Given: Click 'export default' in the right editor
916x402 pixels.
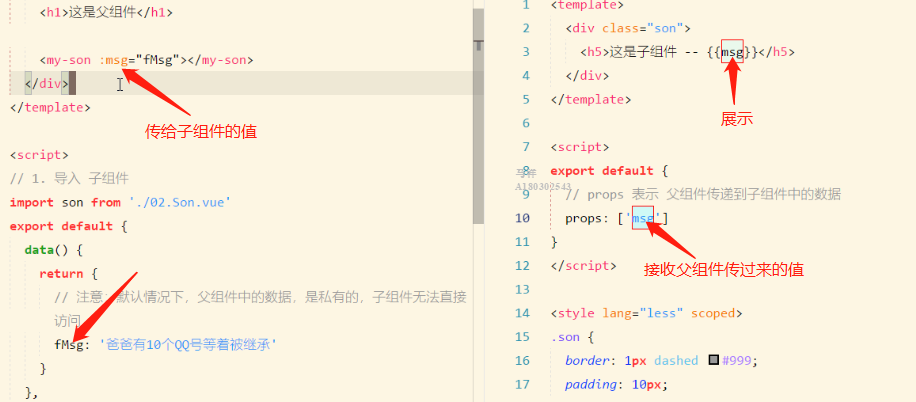Looking at the screenshot, I should 602,171.
